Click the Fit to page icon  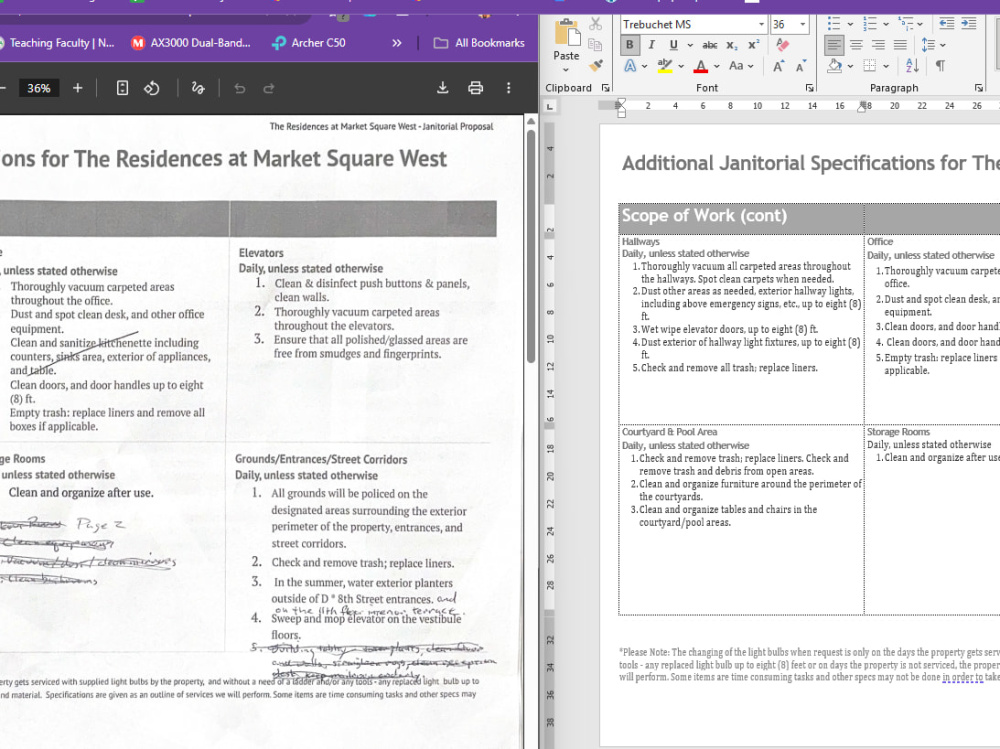tap(122, 88)
